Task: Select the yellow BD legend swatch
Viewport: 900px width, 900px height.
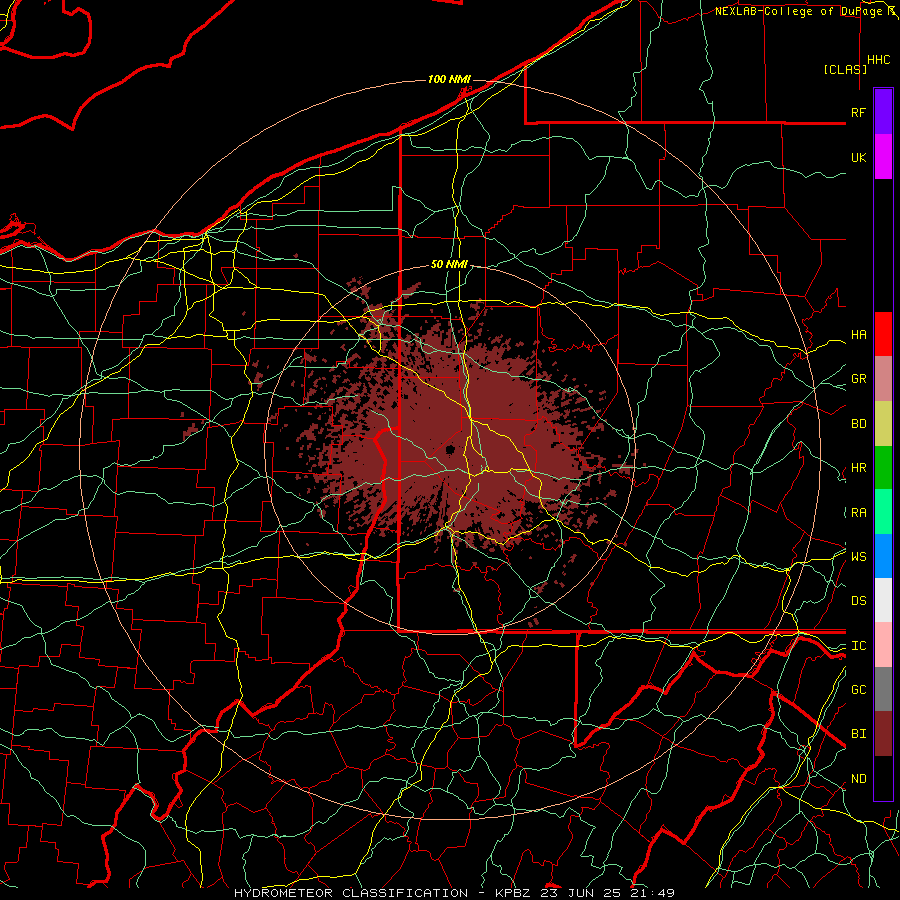Action: tap(883, 423)
